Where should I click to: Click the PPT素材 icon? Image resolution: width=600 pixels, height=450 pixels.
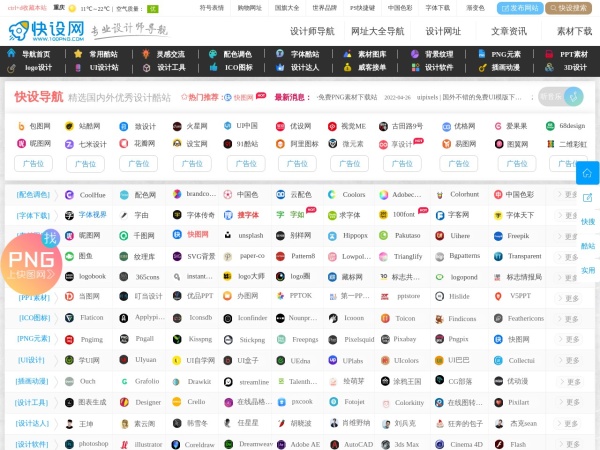tap(549, 54)
